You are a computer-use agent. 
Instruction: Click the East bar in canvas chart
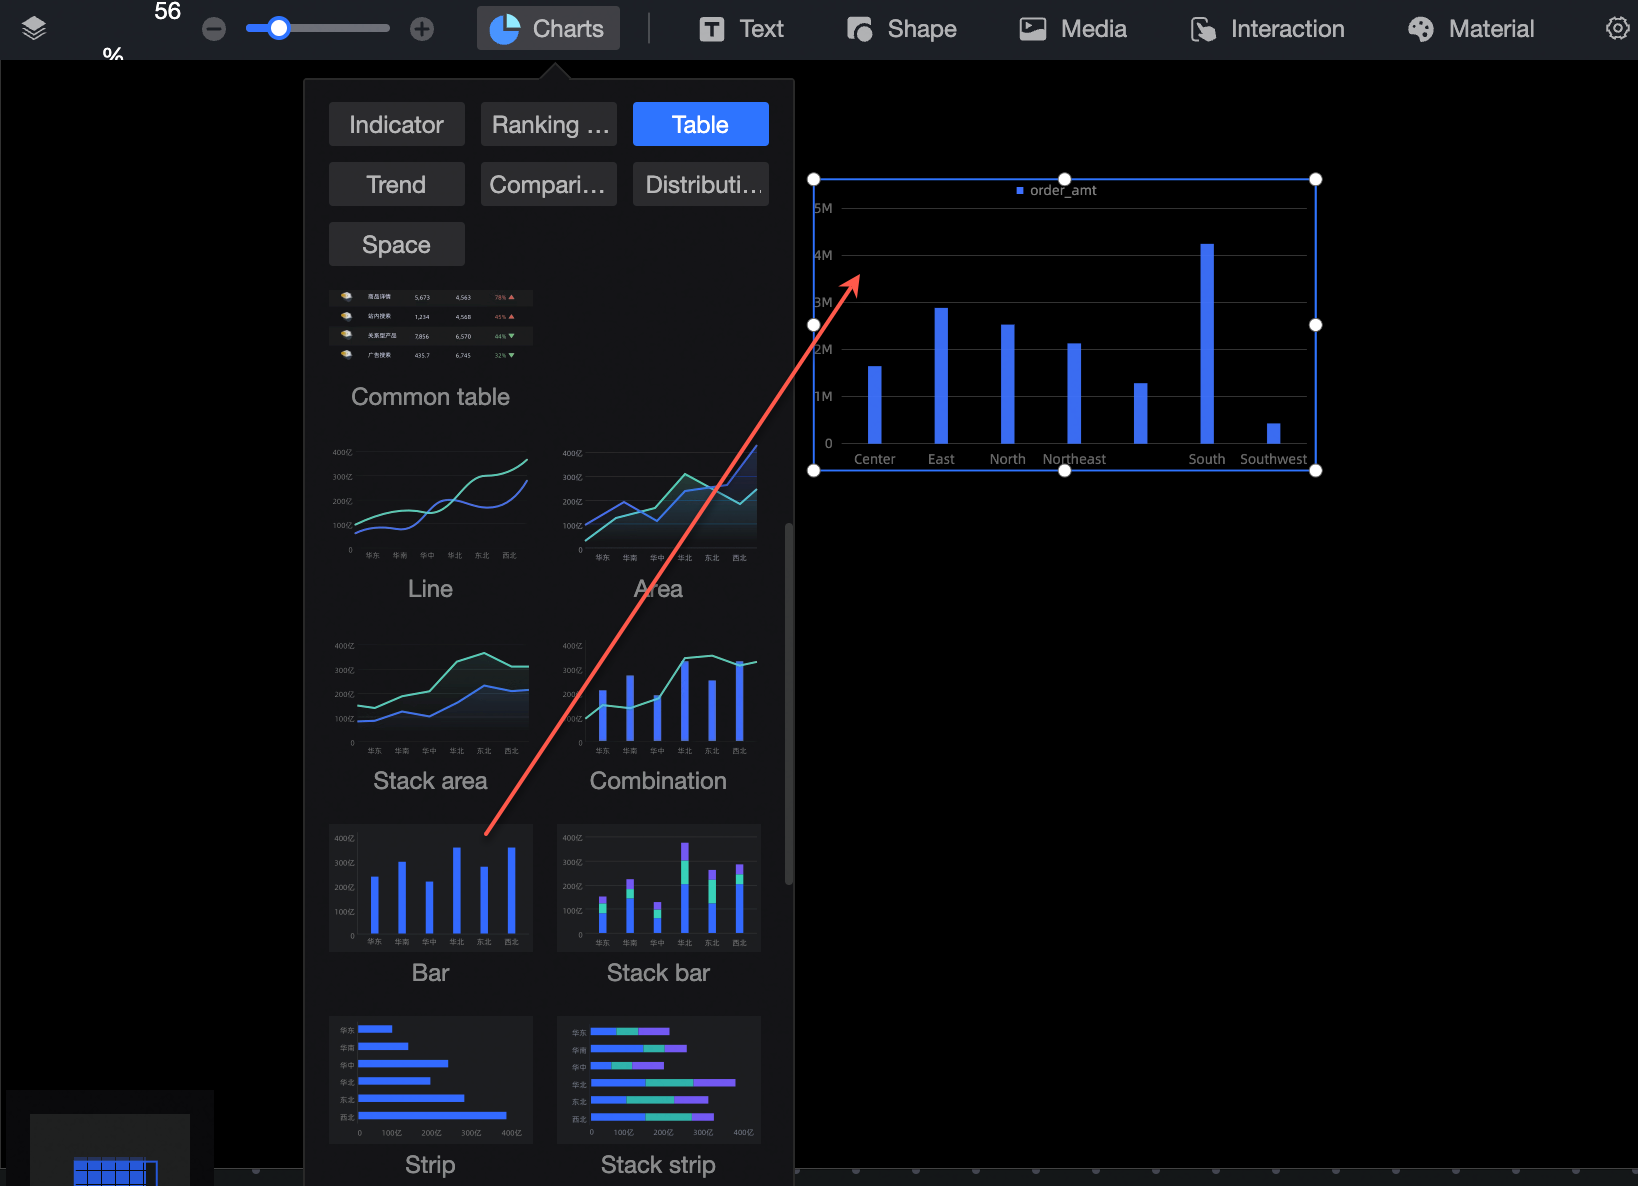941,375
